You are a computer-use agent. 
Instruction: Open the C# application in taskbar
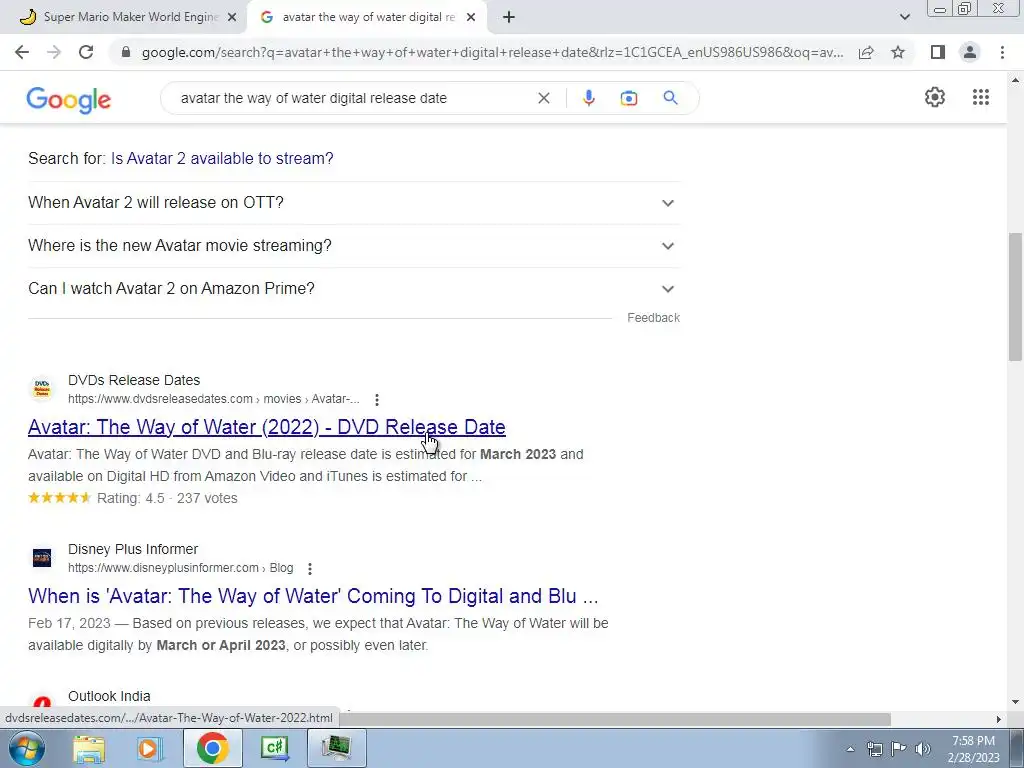tap(274, 748)
